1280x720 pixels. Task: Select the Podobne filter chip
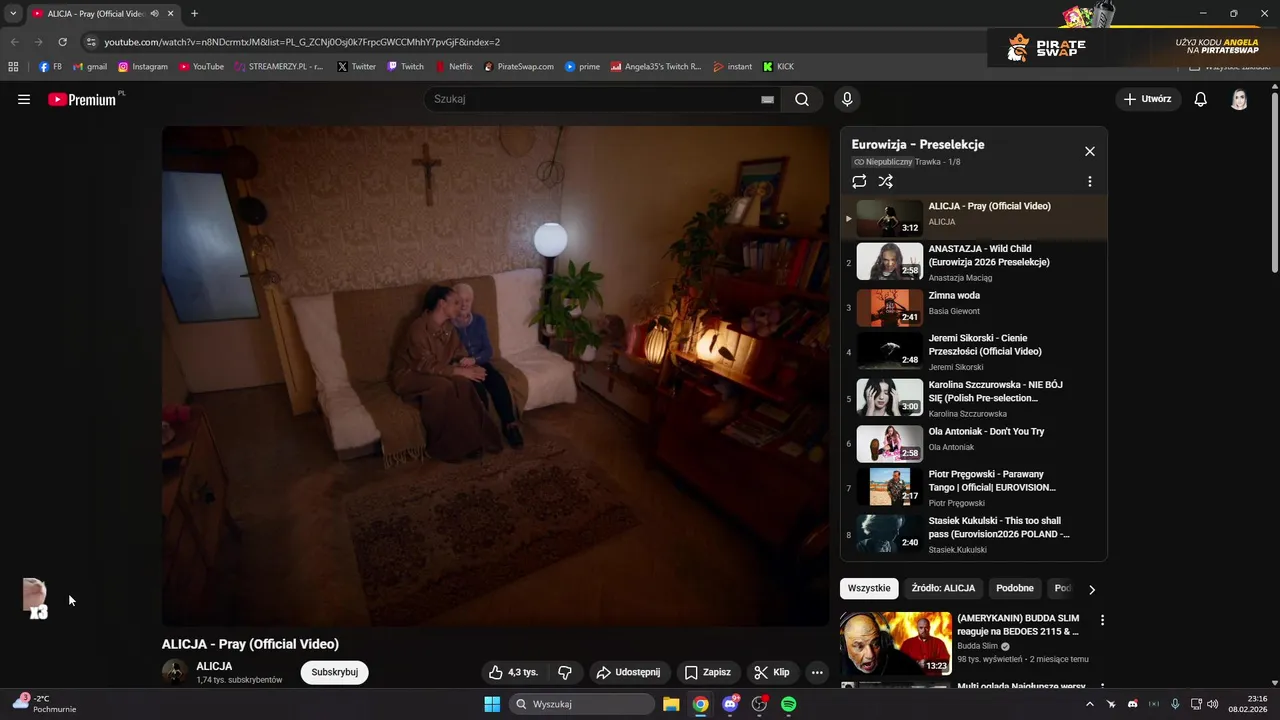1015,588
